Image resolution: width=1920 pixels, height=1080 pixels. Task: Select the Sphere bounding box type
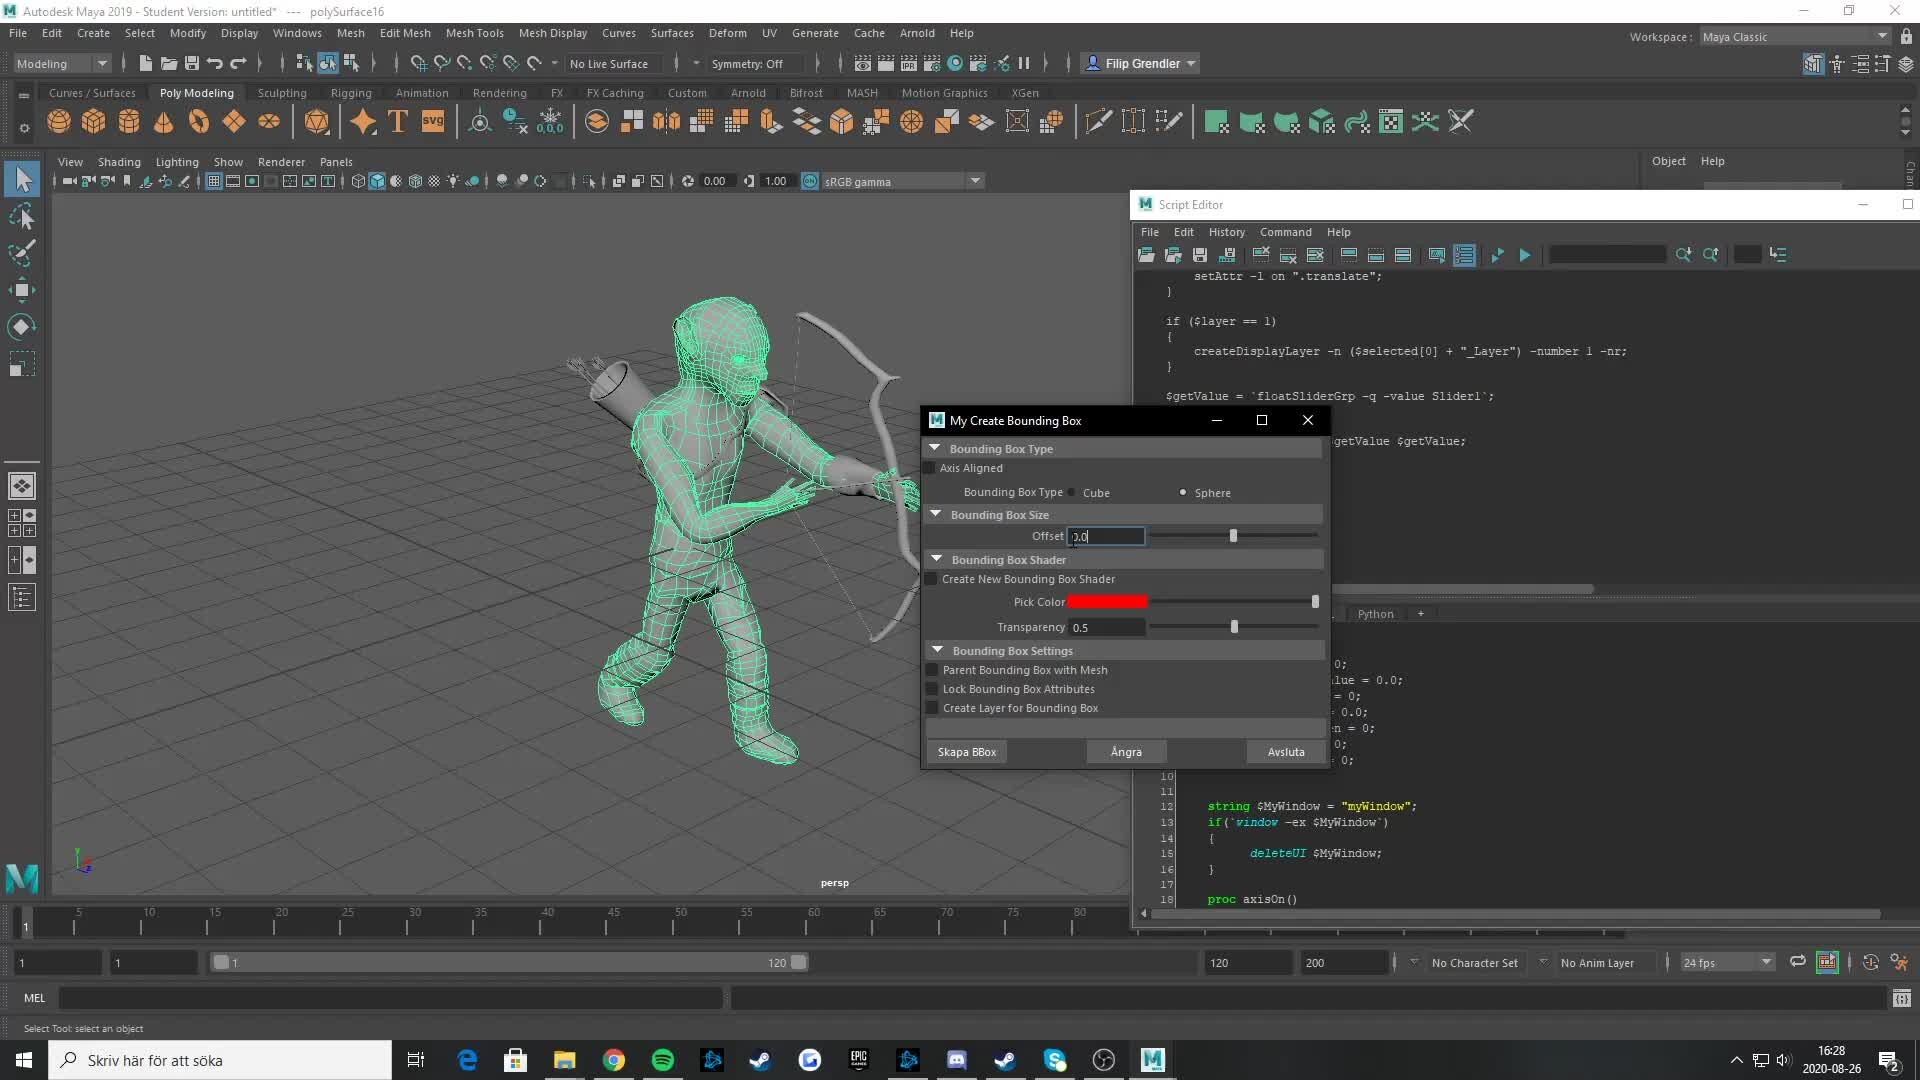pyautogui.click(x=1183, y=492)
